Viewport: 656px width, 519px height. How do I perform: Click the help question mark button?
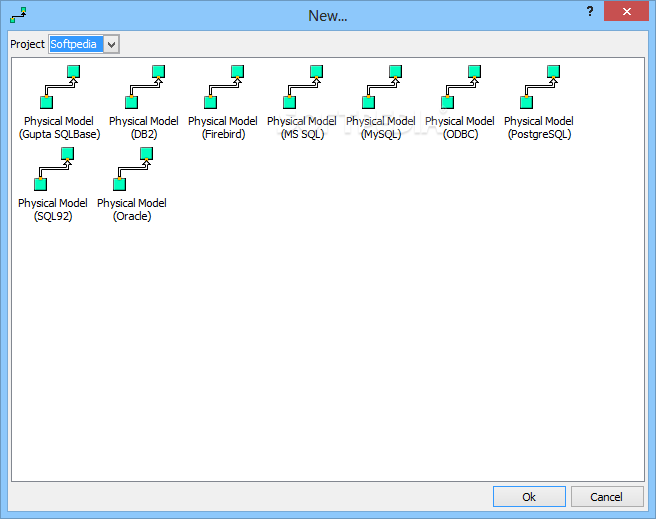point(590,11)
